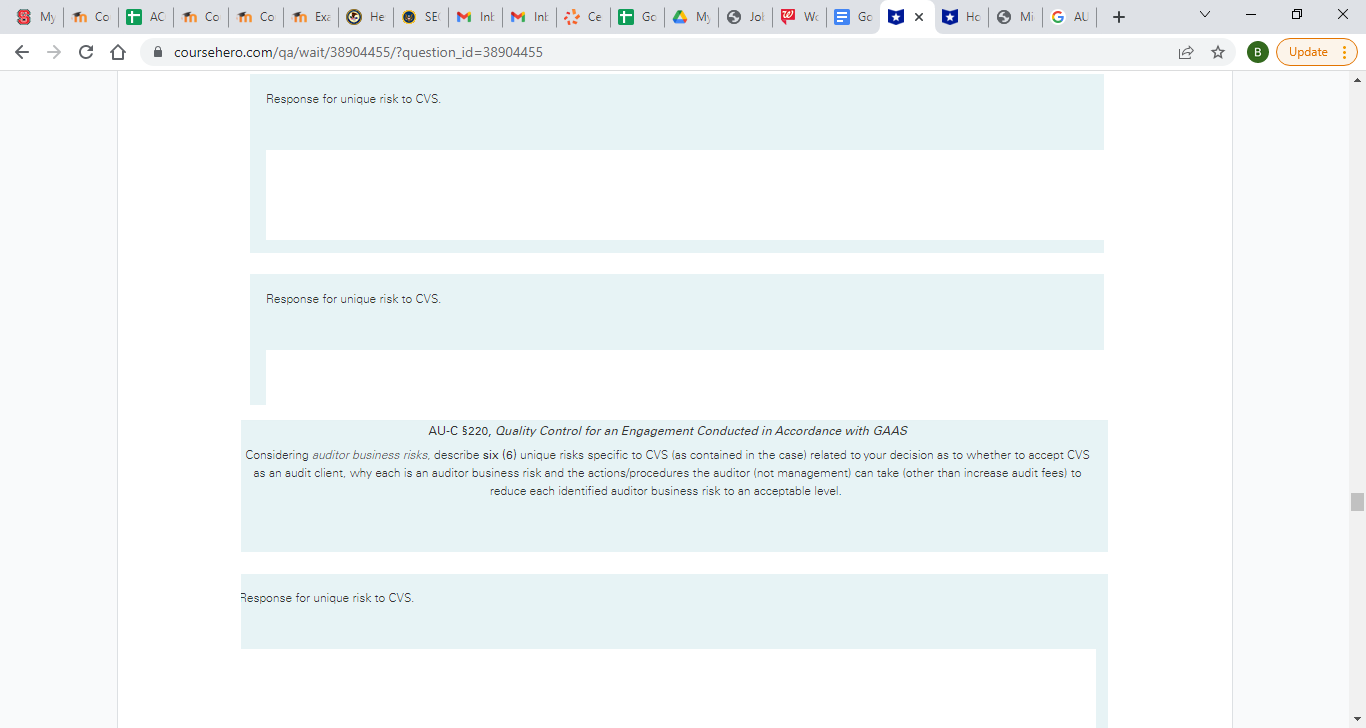Switch to the 'AC' spreadsheet tab
Screen dimensions: 1366x728
point(145,17)
